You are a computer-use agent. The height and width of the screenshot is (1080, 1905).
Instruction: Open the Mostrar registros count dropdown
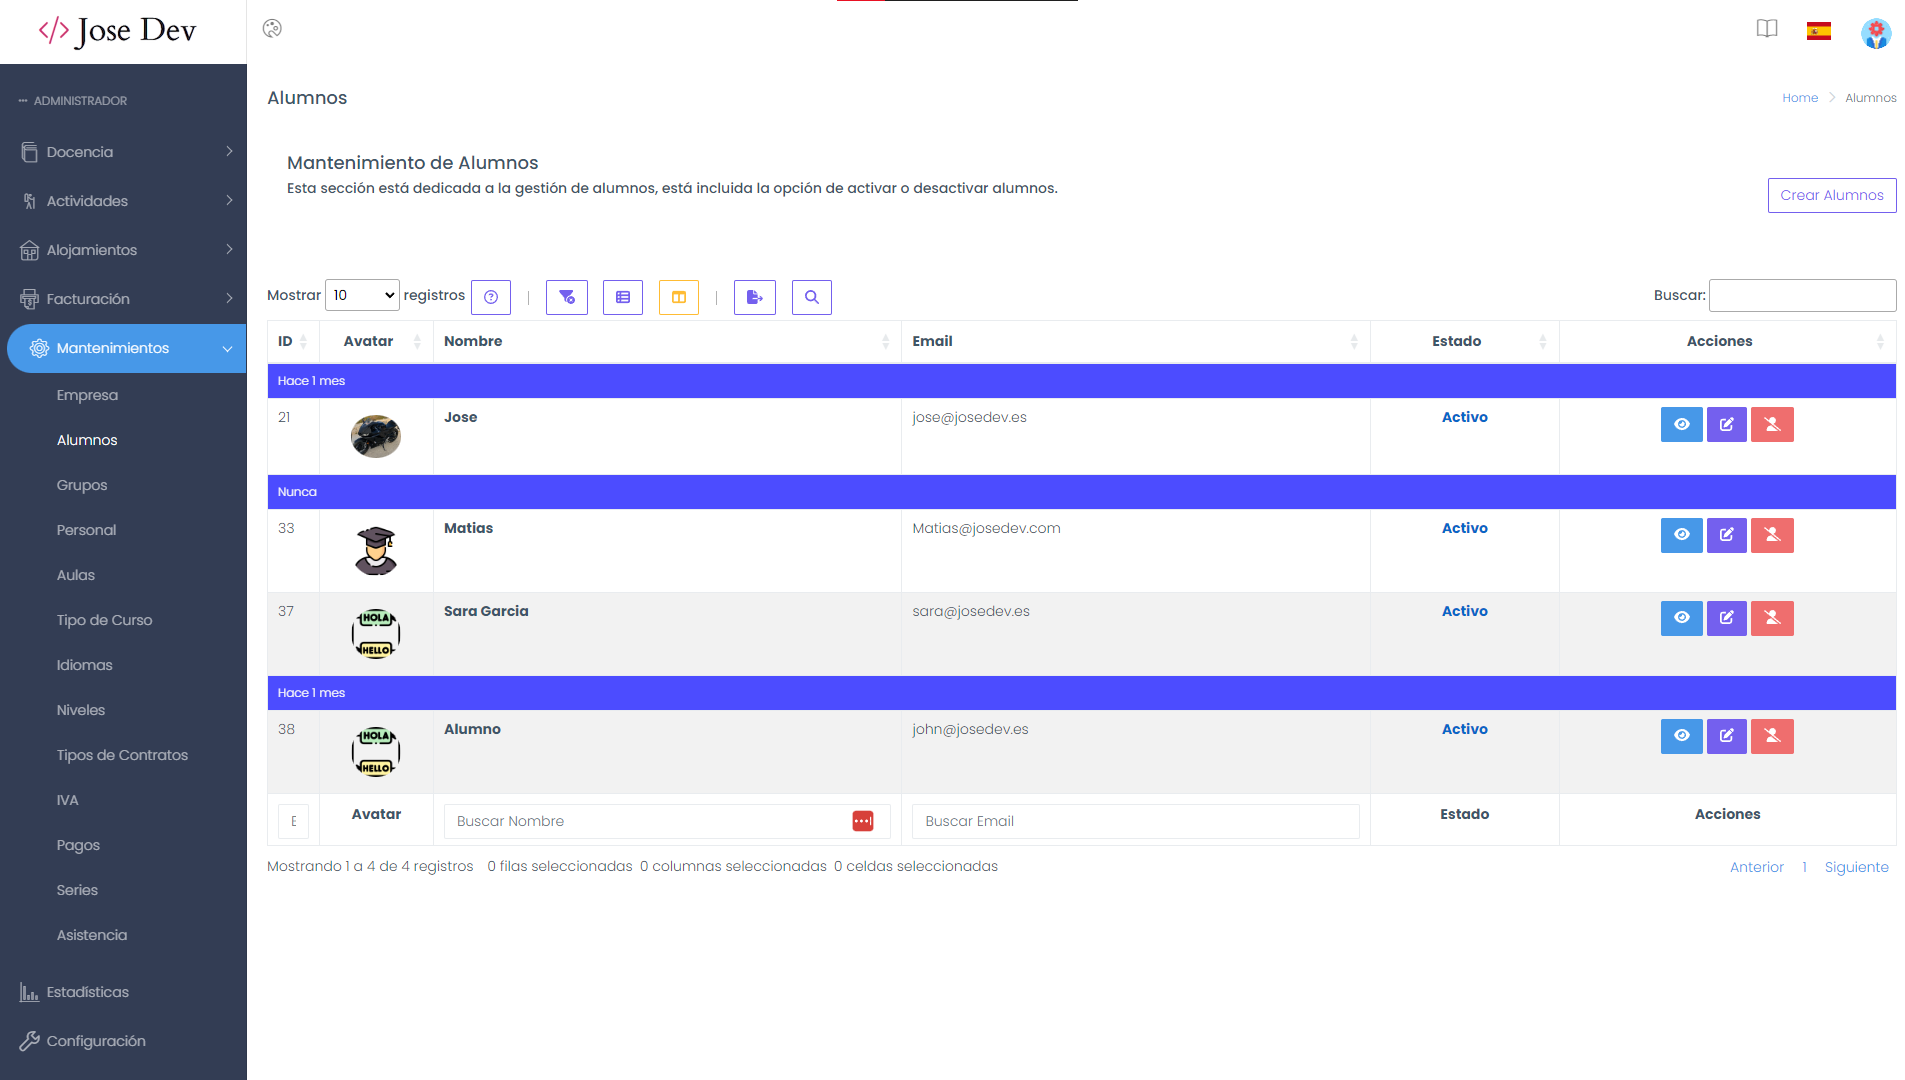coord(362,295)
